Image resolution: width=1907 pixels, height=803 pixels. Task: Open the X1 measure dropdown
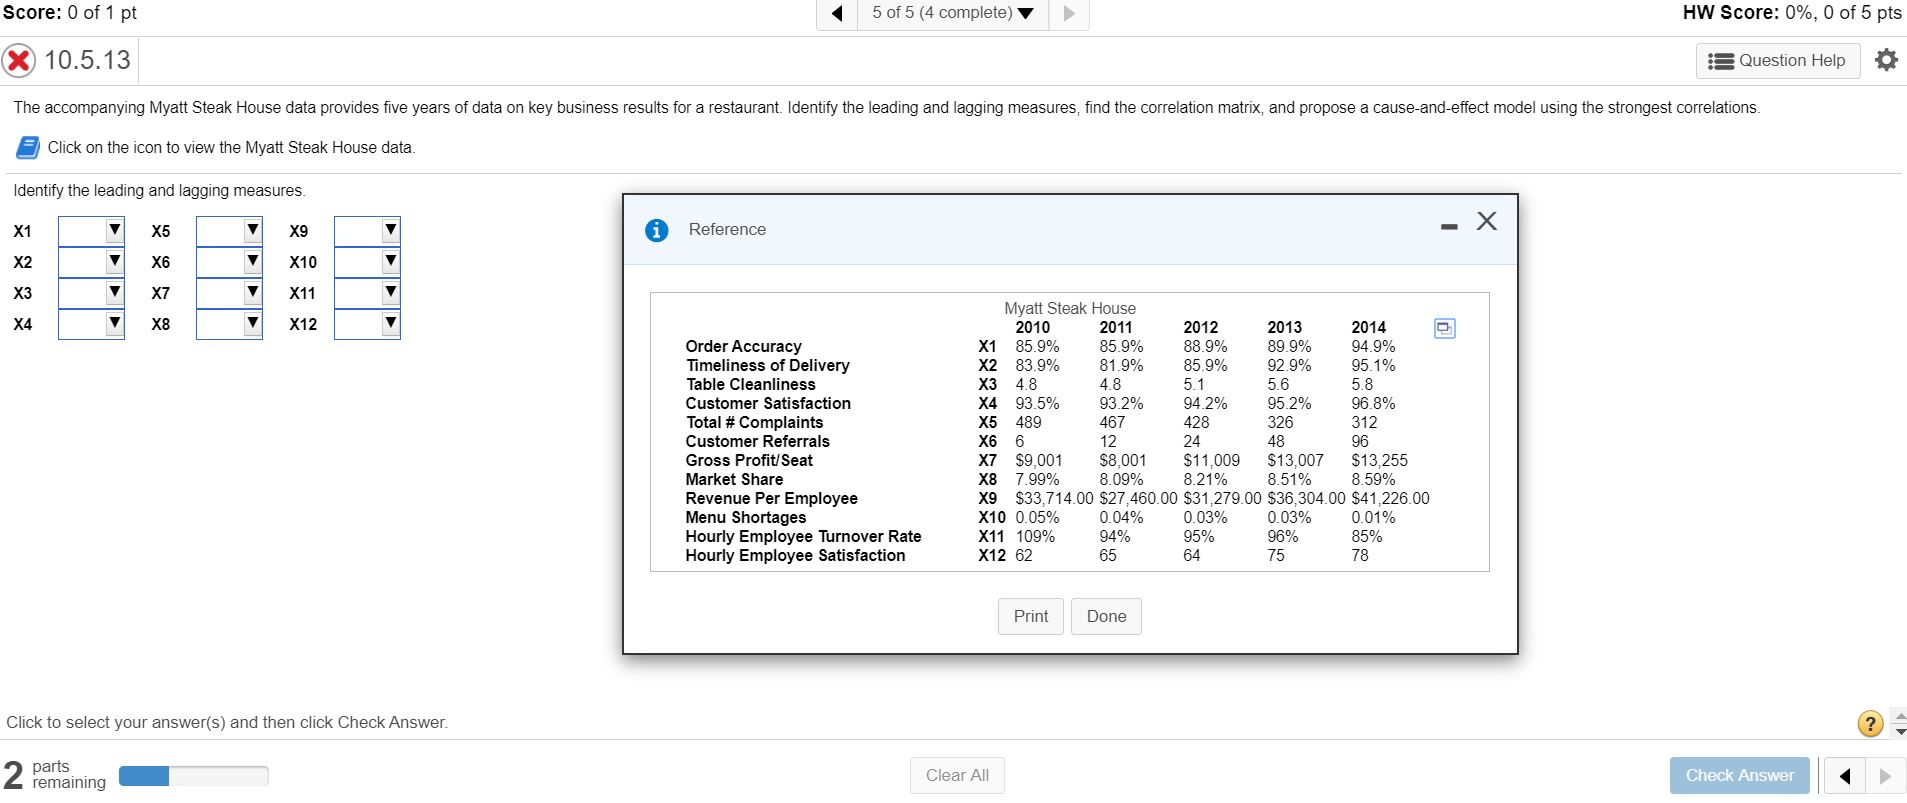pos(91,231)
